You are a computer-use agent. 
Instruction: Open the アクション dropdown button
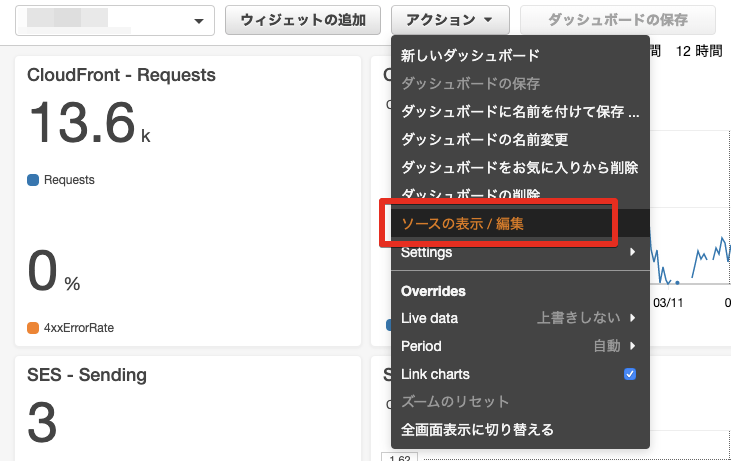(x=450, y=20)
